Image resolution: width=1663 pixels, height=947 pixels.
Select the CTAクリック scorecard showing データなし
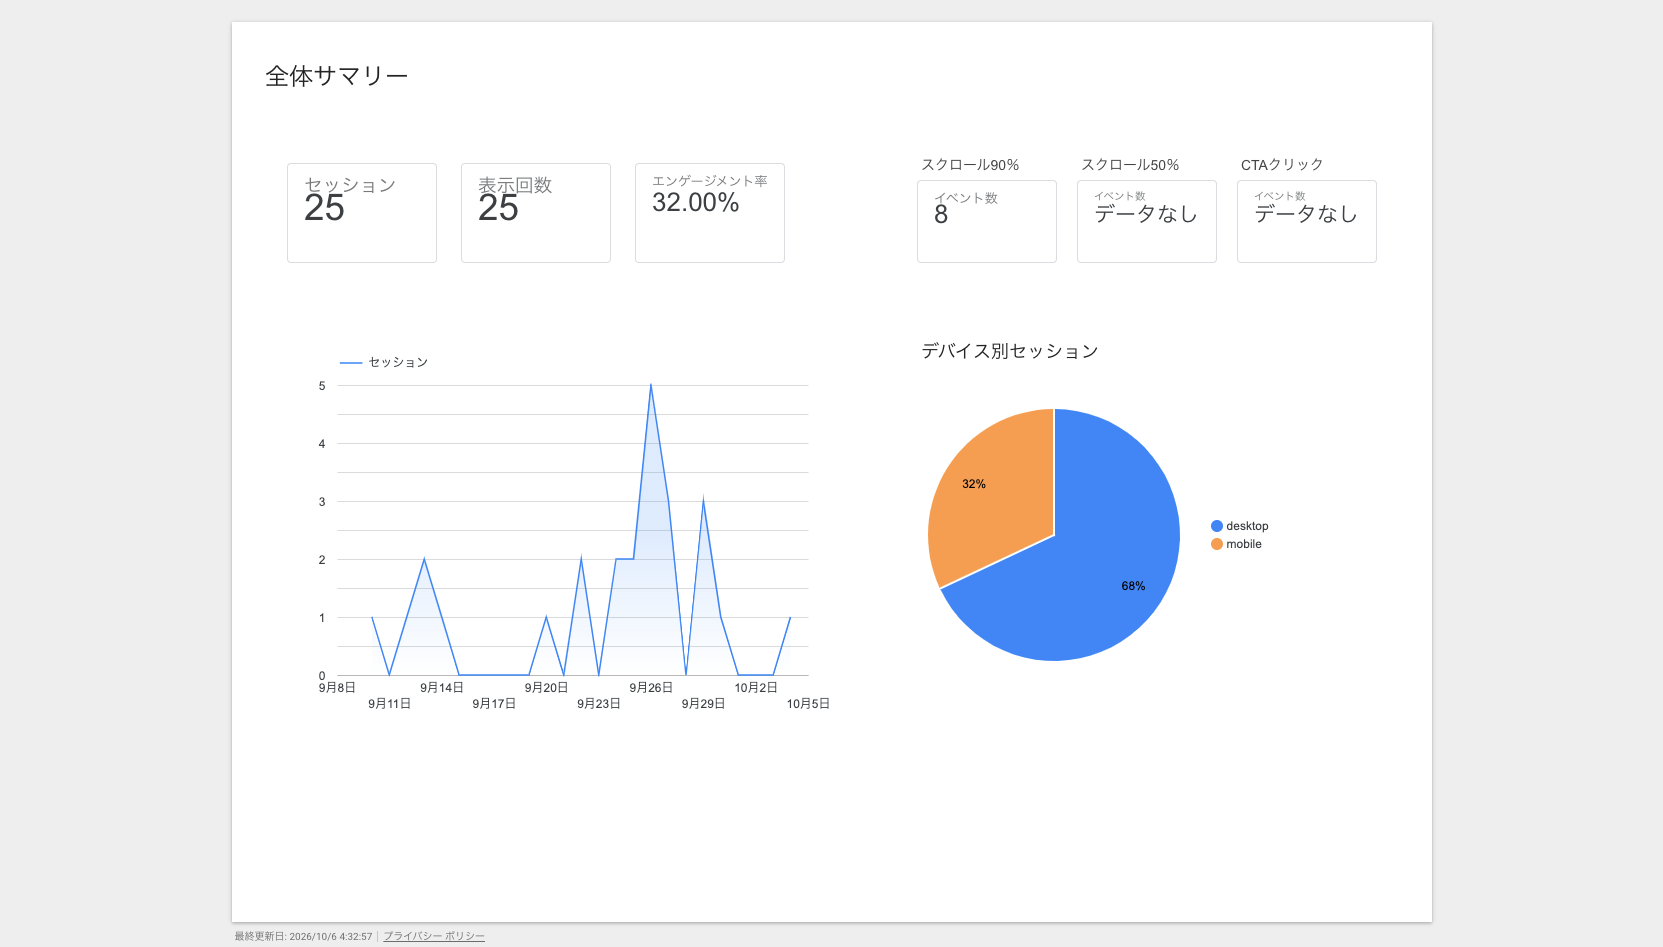[1307, 221]
